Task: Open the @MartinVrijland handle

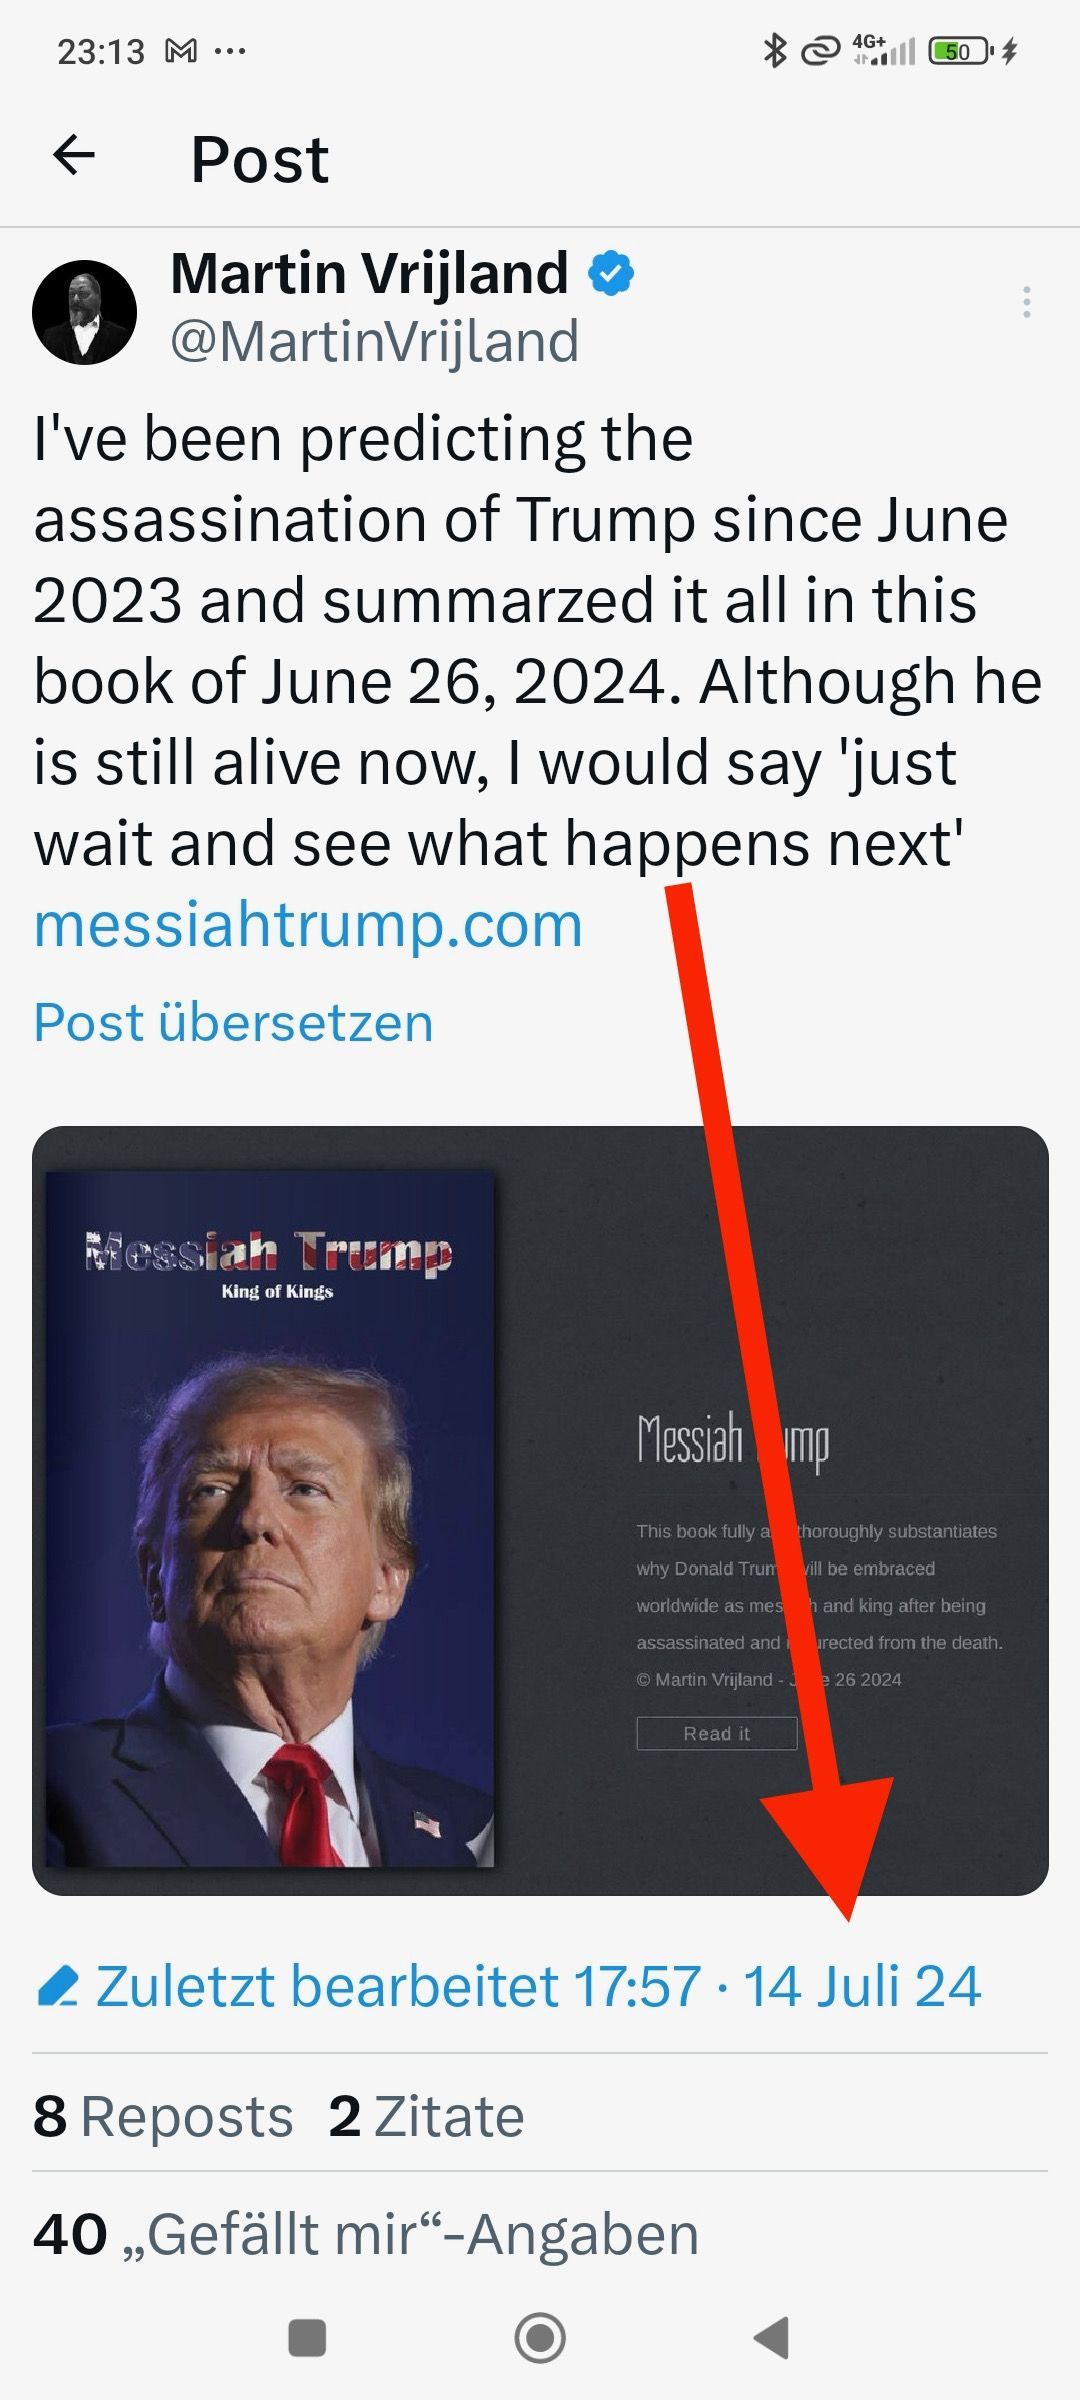Action: [375, 342]
